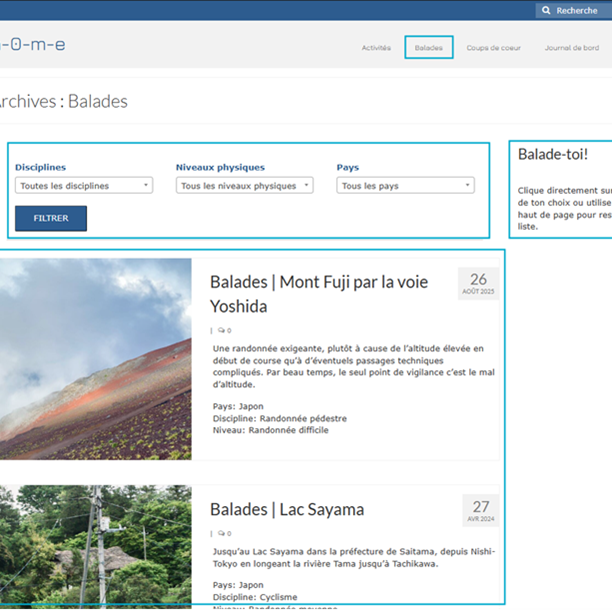Click "Pays: Japon" under Mont Fuji

(238, 406)
